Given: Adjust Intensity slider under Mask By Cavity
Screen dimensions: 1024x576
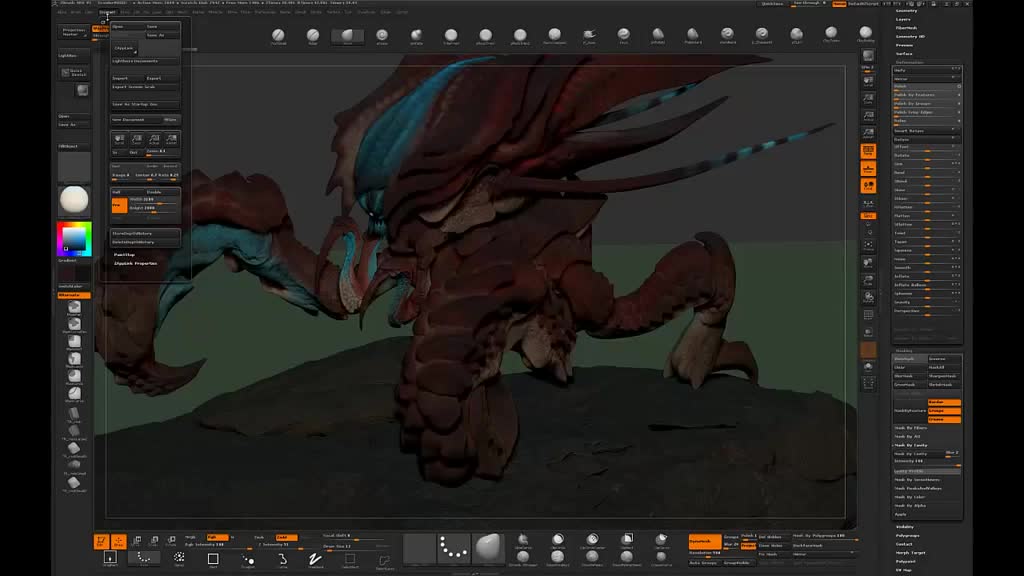Looking at the screenshot, I should pyautogui.click(x=927, y=462).
